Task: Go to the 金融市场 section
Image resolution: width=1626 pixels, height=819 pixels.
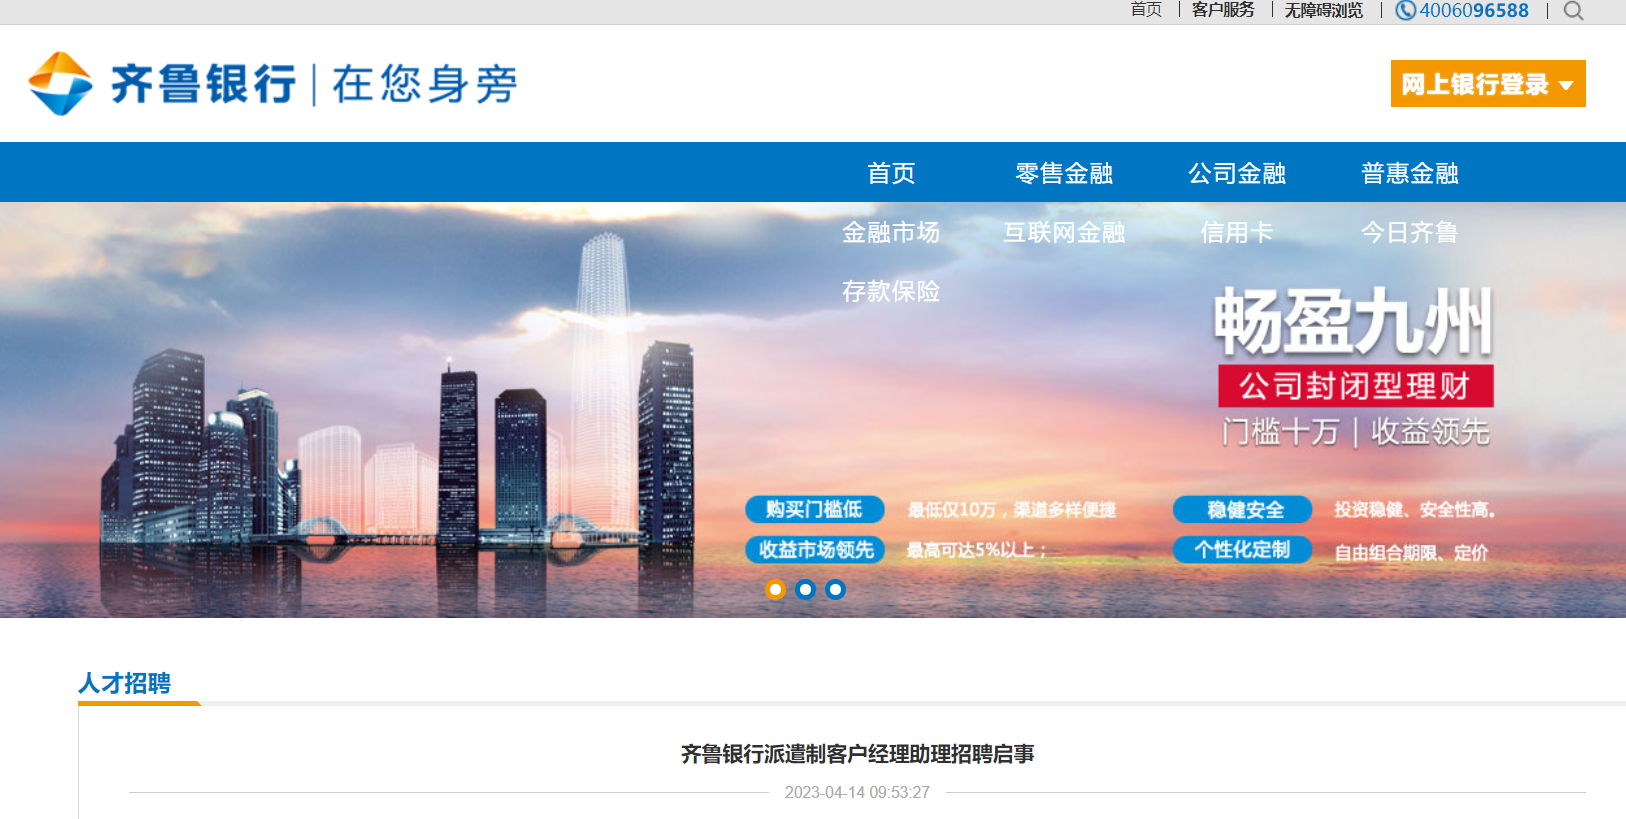Action: coord(891,232)
